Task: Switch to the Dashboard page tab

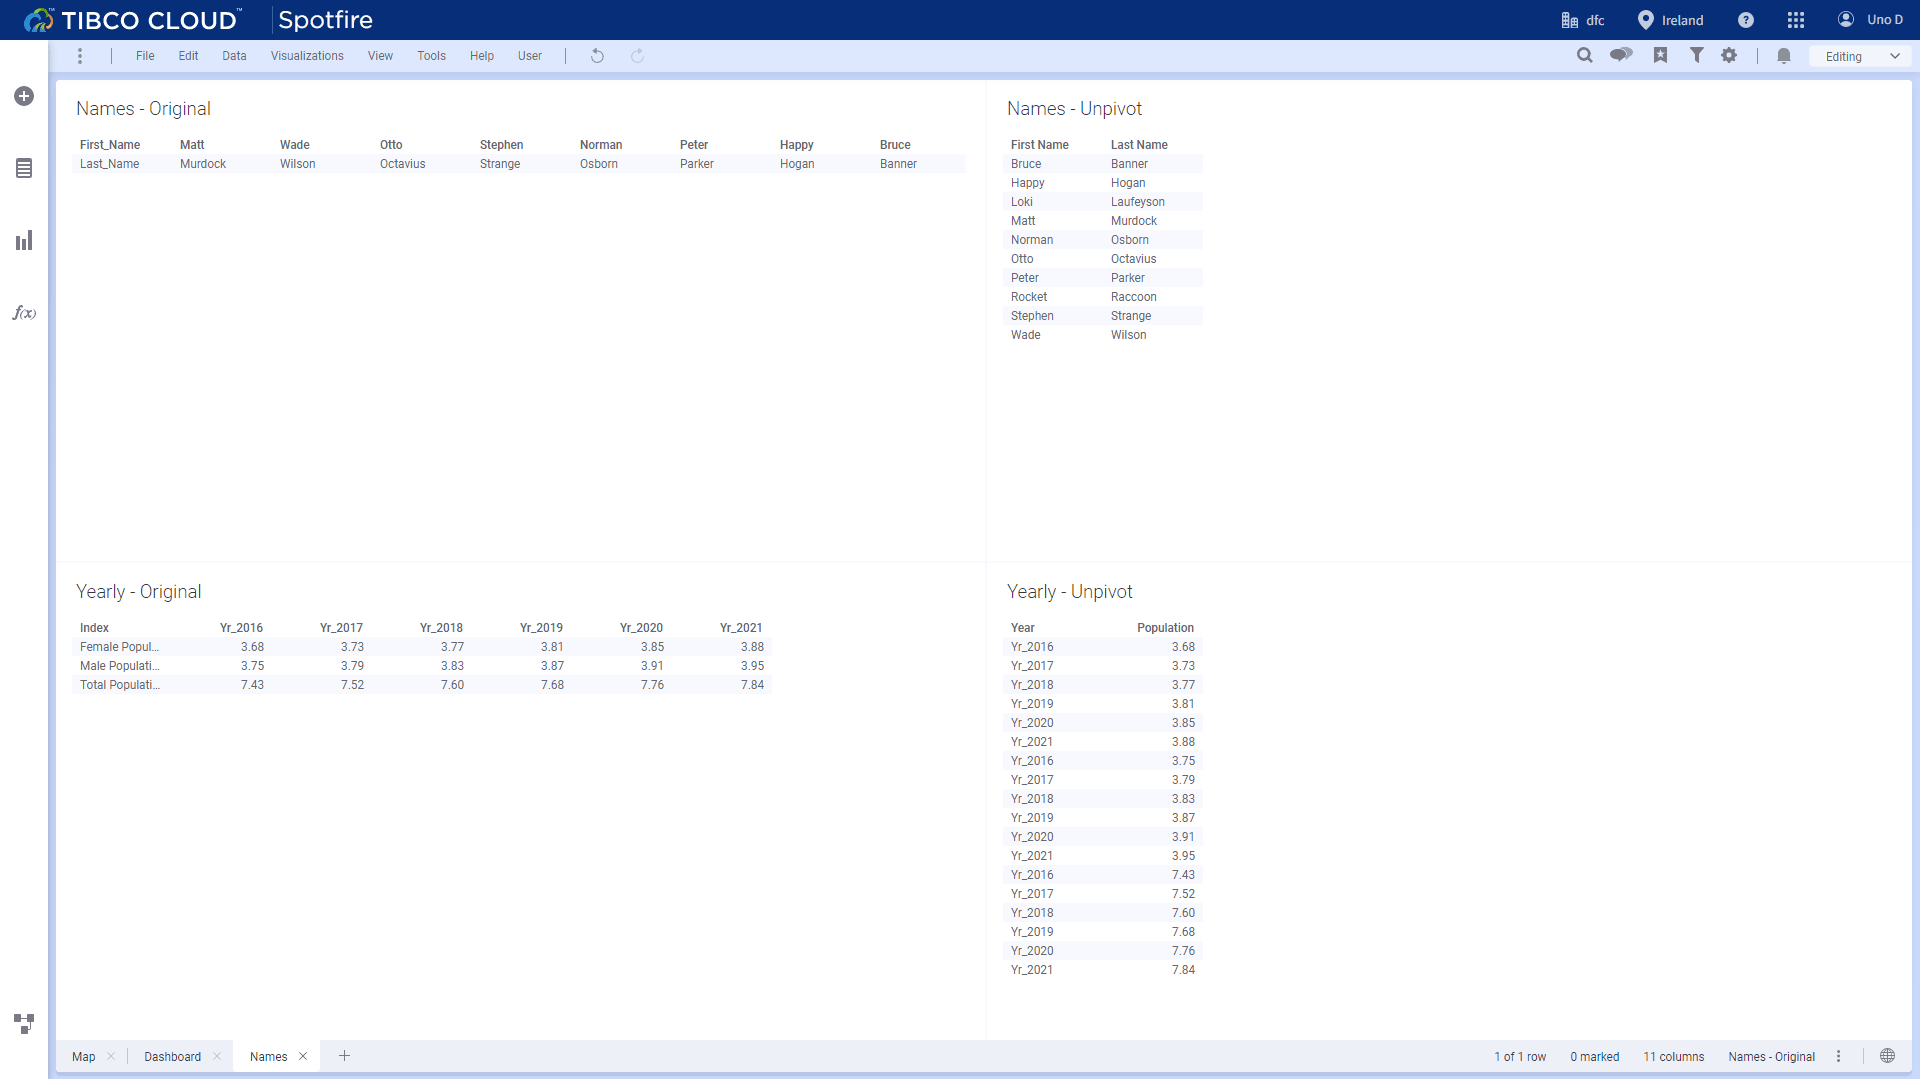Action: [x=172, y=1056]
